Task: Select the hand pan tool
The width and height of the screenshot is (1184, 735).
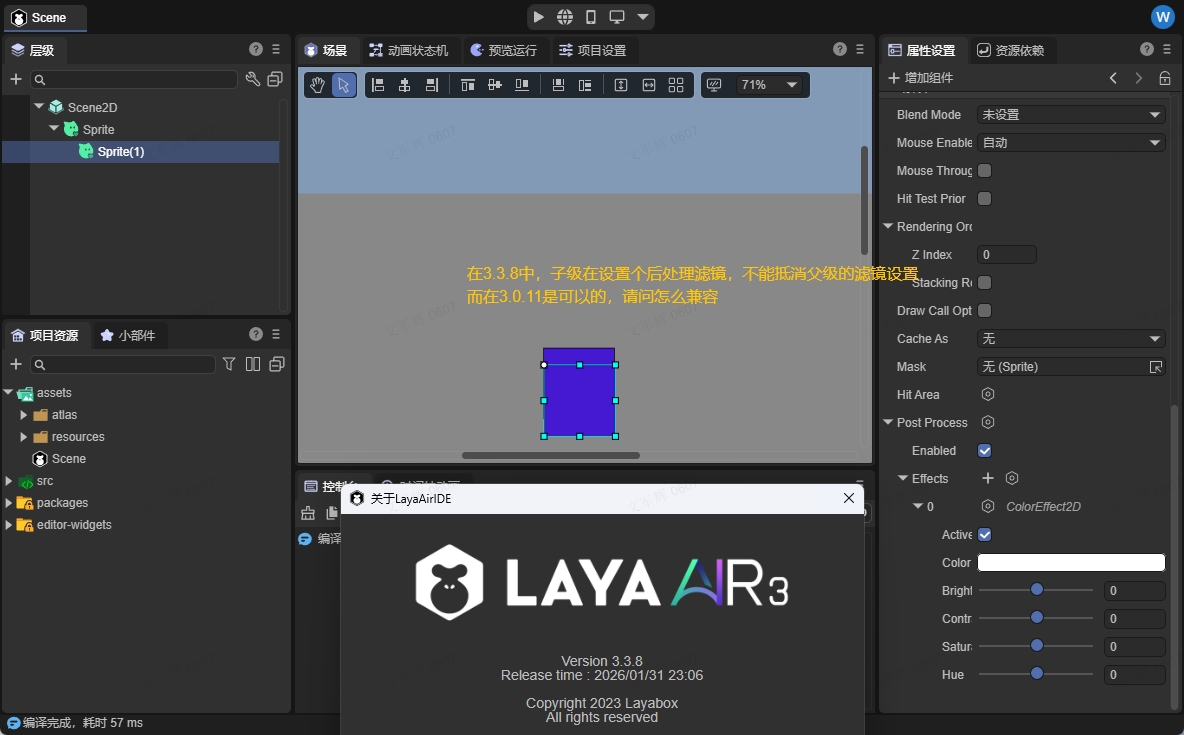Action: [317, 85]
